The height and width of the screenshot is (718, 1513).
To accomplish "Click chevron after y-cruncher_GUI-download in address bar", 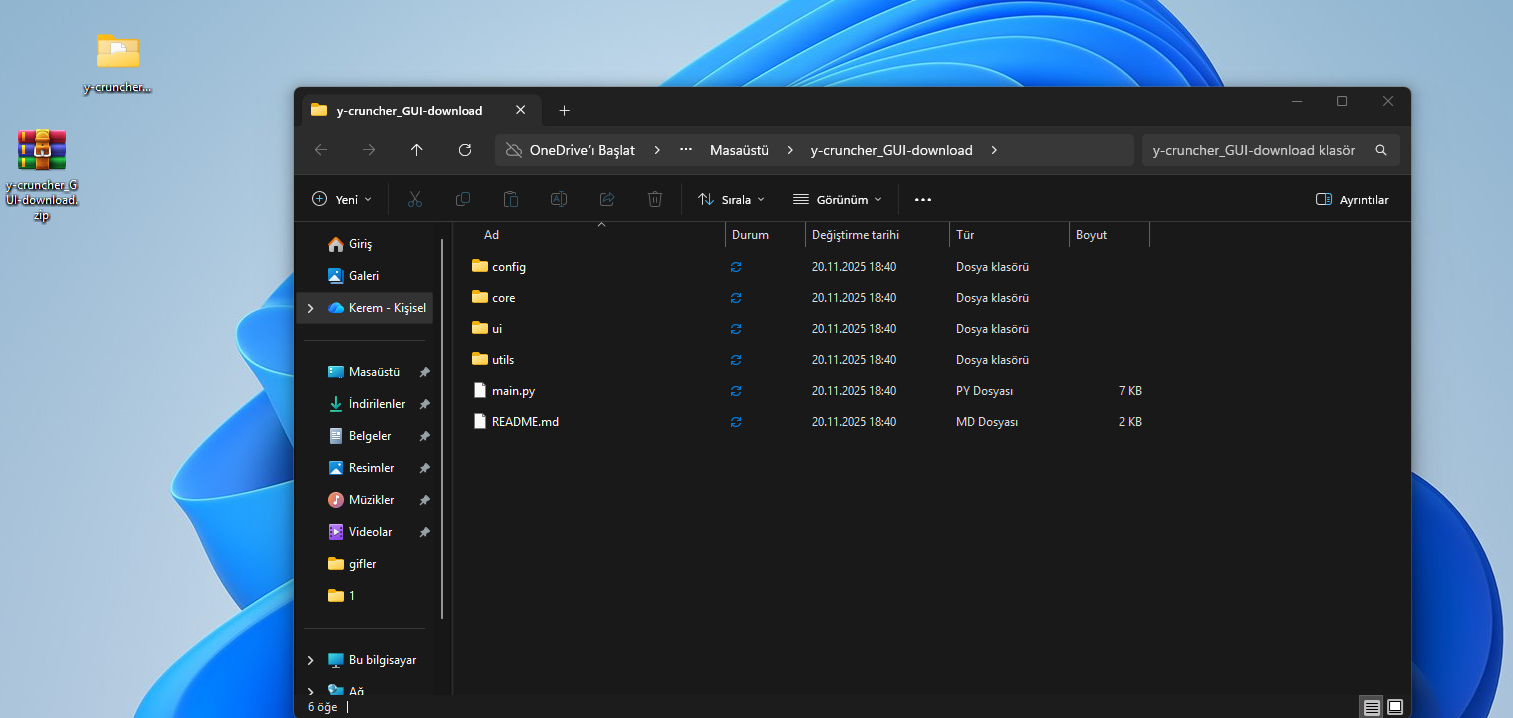I will click(994, 150).
